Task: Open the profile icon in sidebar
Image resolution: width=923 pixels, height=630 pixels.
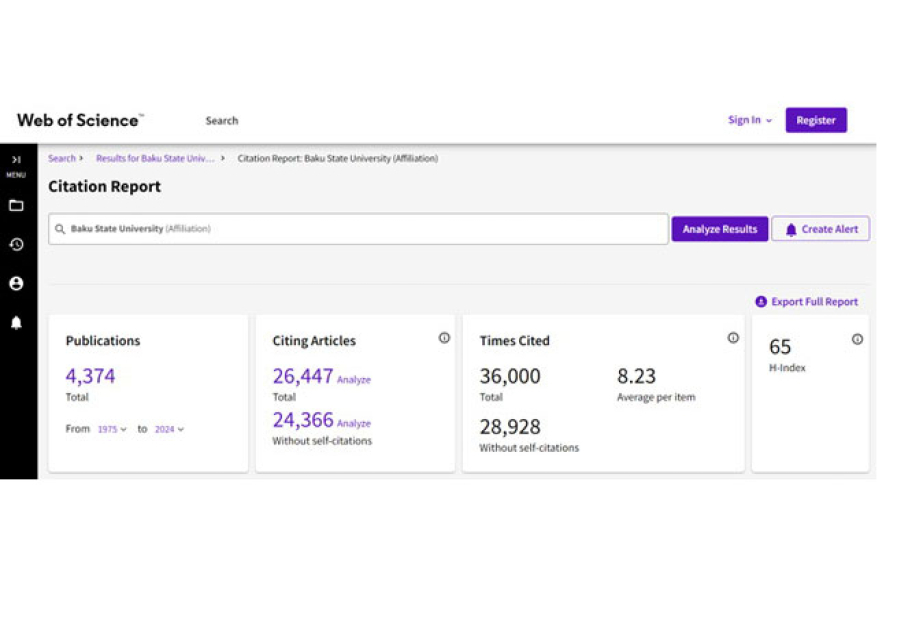Action: (16, 283)
